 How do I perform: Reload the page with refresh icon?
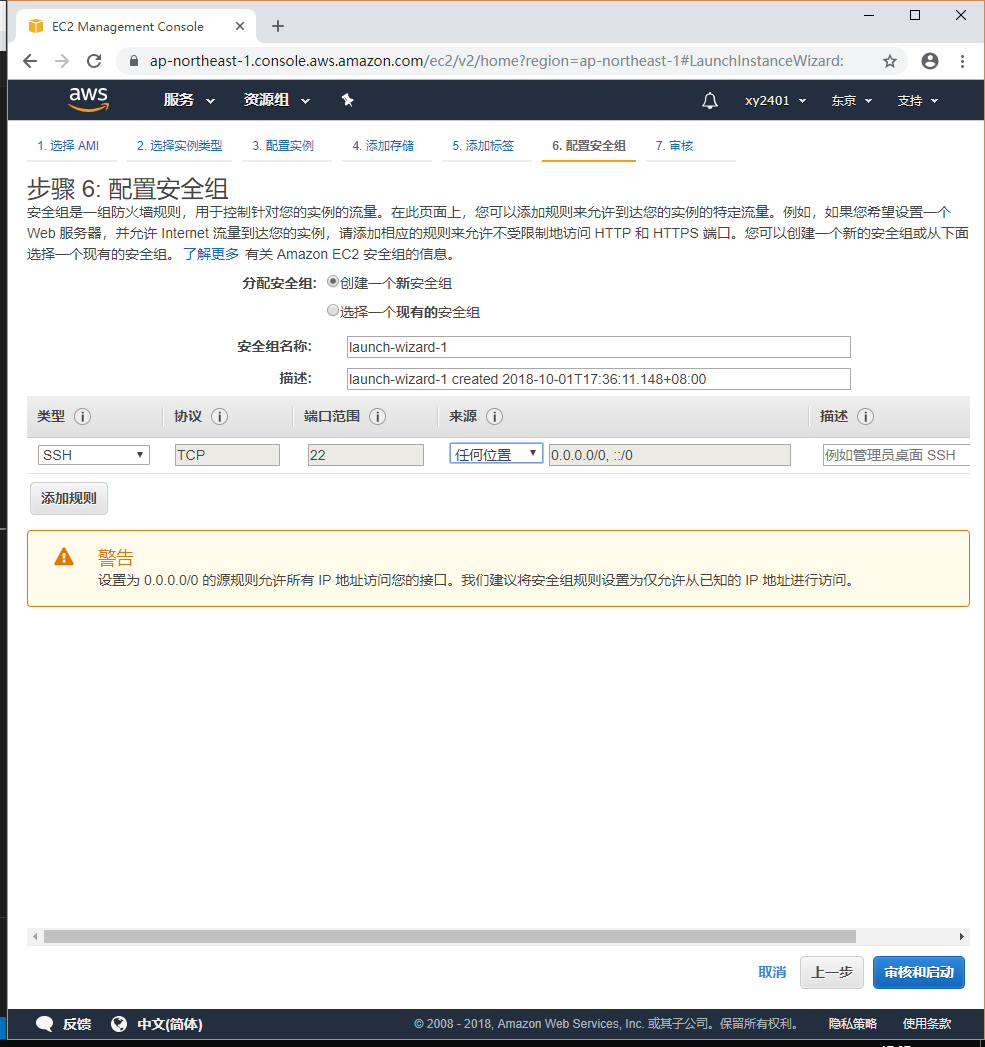[94, 61]
